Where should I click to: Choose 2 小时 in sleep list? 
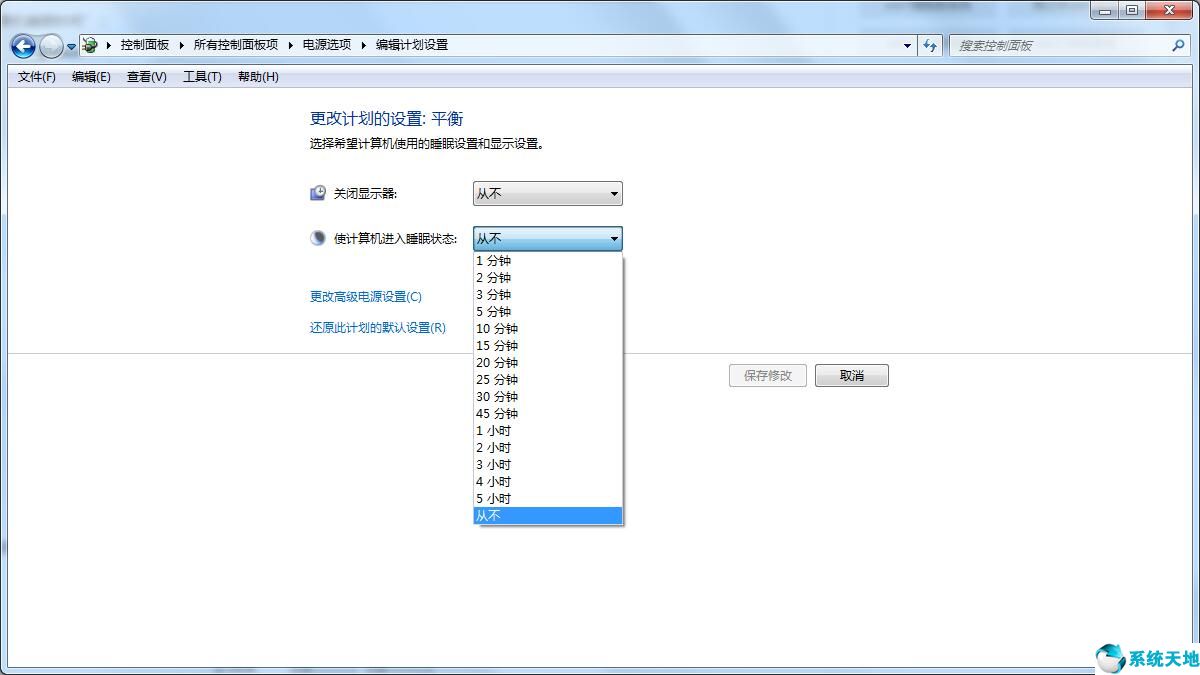point(547,448)
